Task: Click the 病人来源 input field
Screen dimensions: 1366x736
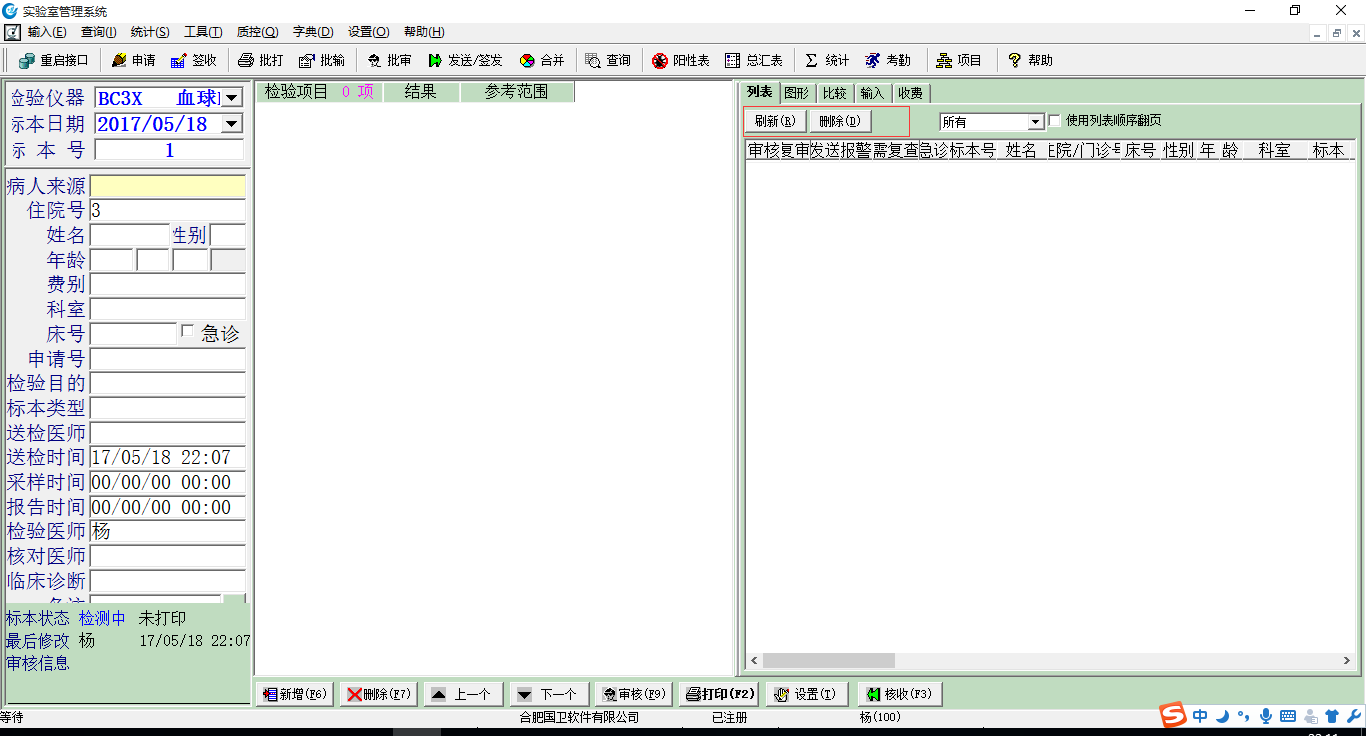Action: click(167, 186)
